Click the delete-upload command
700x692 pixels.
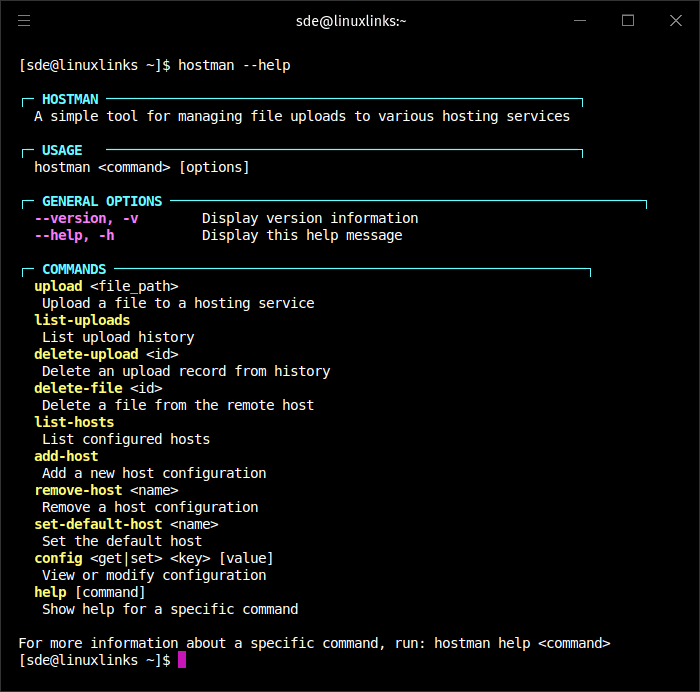(86, 354)
